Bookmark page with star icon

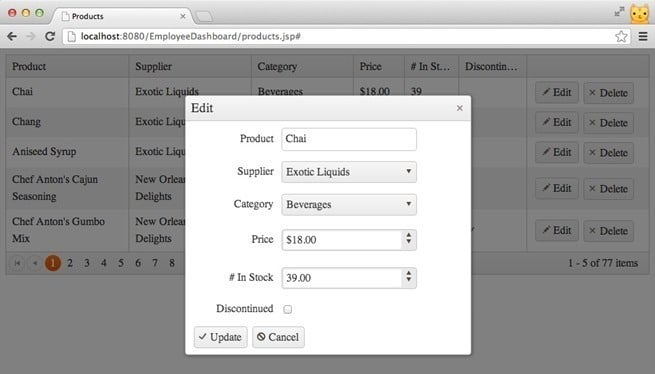pos(621,36)
